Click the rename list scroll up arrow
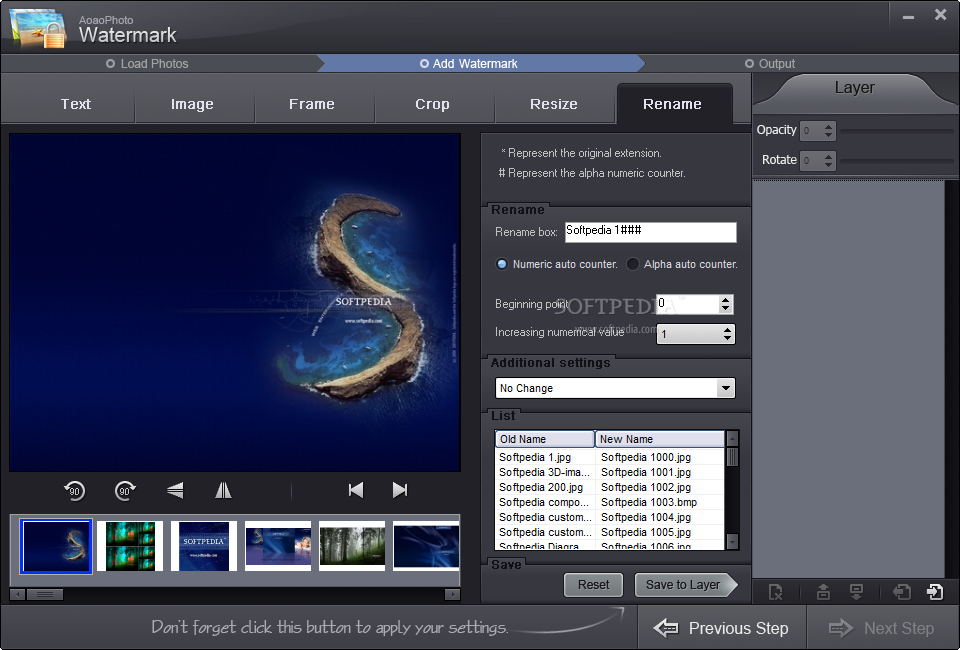 (732, 438)
